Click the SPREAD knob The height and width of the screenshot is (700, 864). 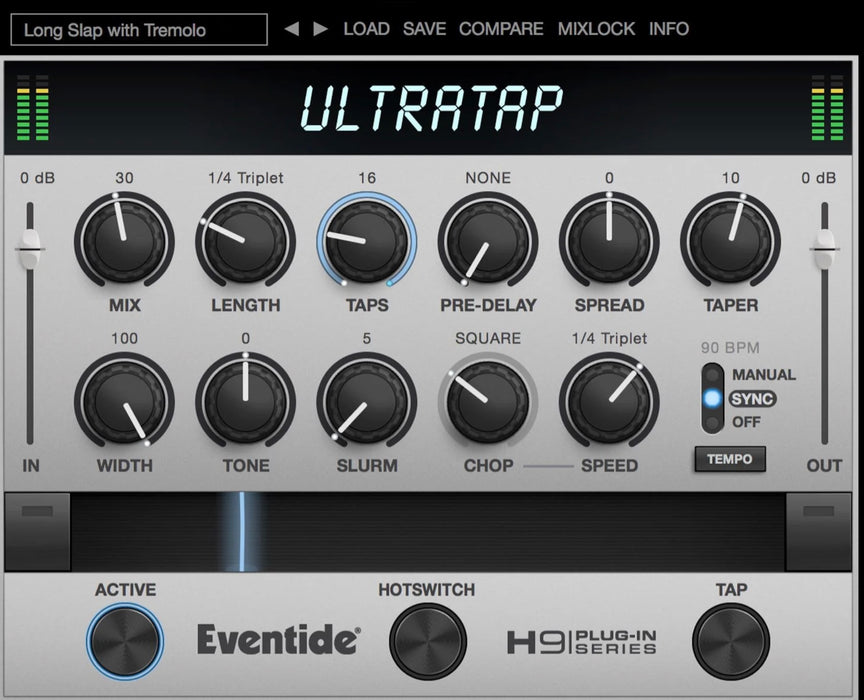pos(609,240)
